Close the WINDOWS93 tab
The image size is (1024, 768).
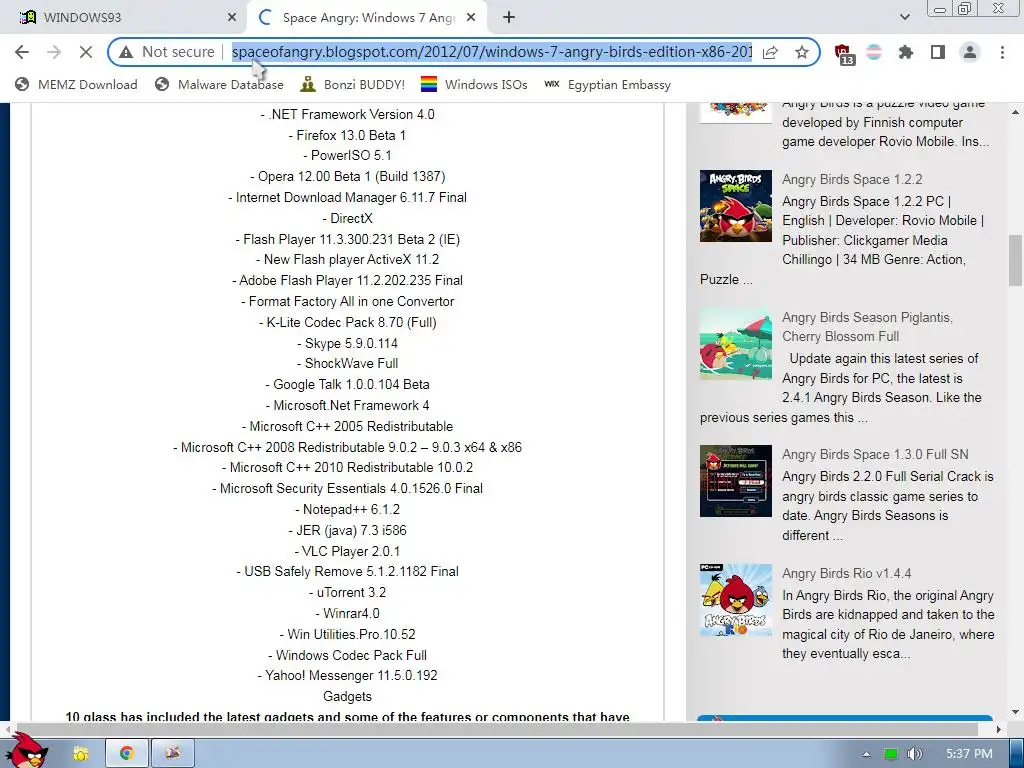232,18
